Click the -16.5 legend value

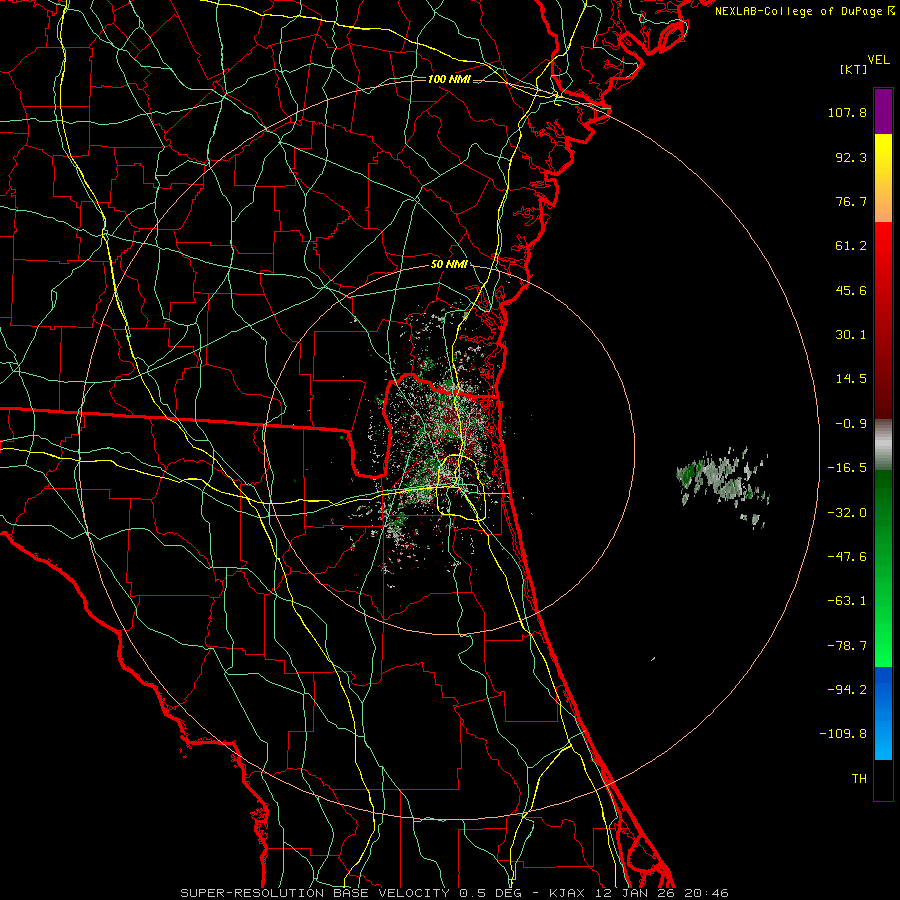847,468
